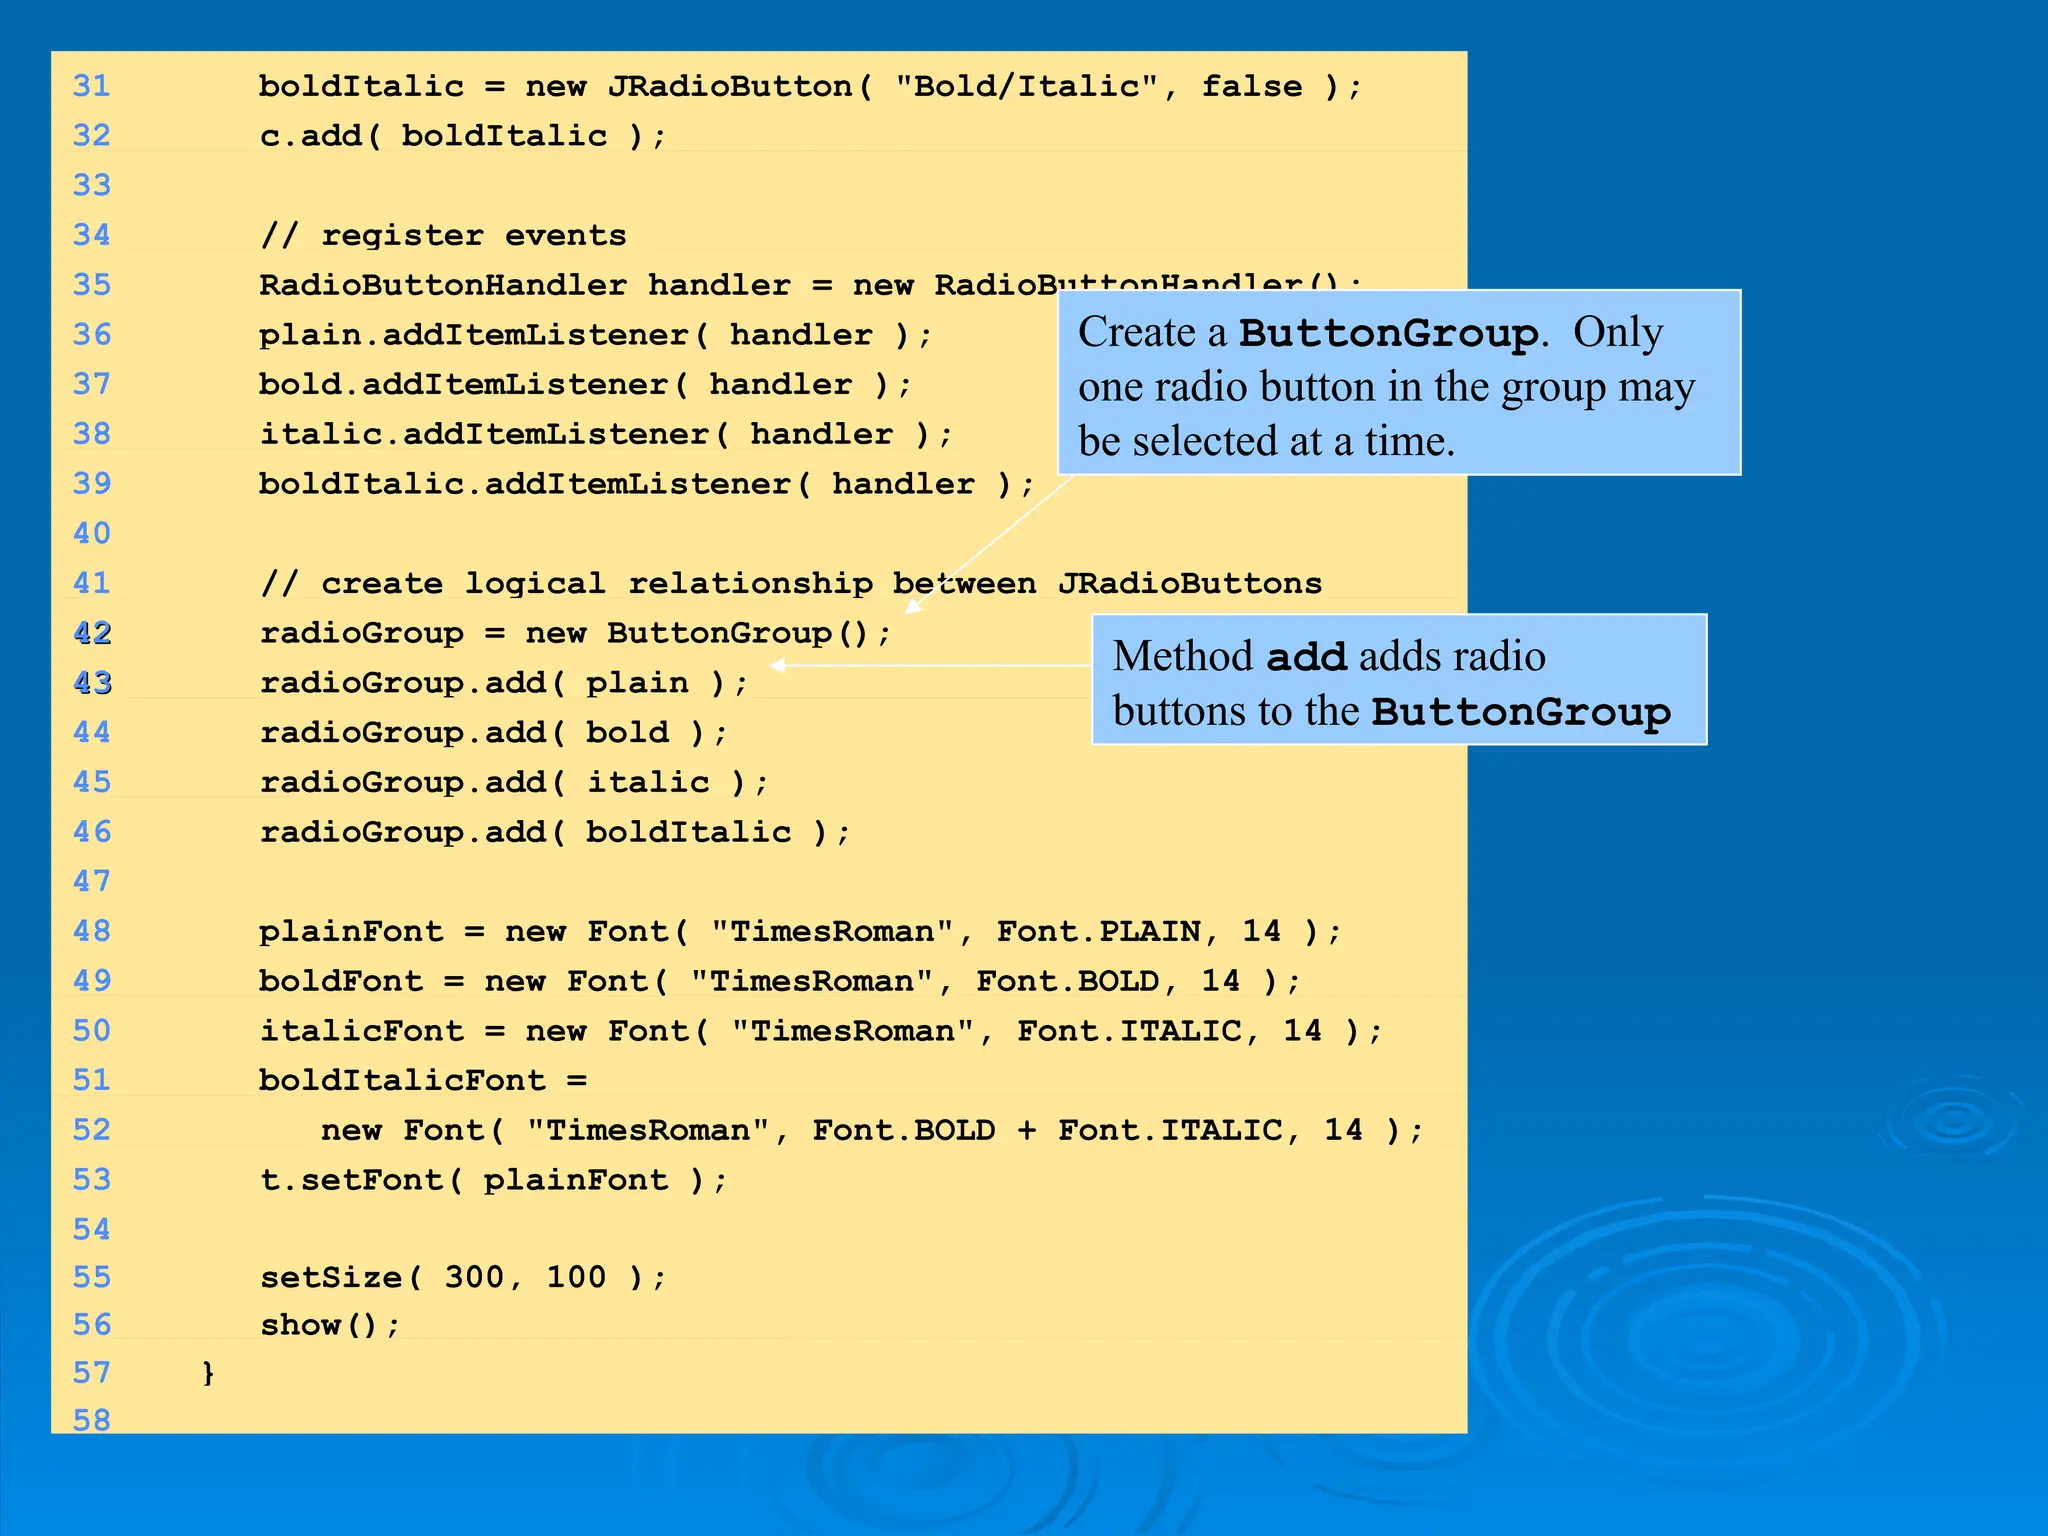Click 'radioGroup.add( boldItalic );' line

point(555,833)
